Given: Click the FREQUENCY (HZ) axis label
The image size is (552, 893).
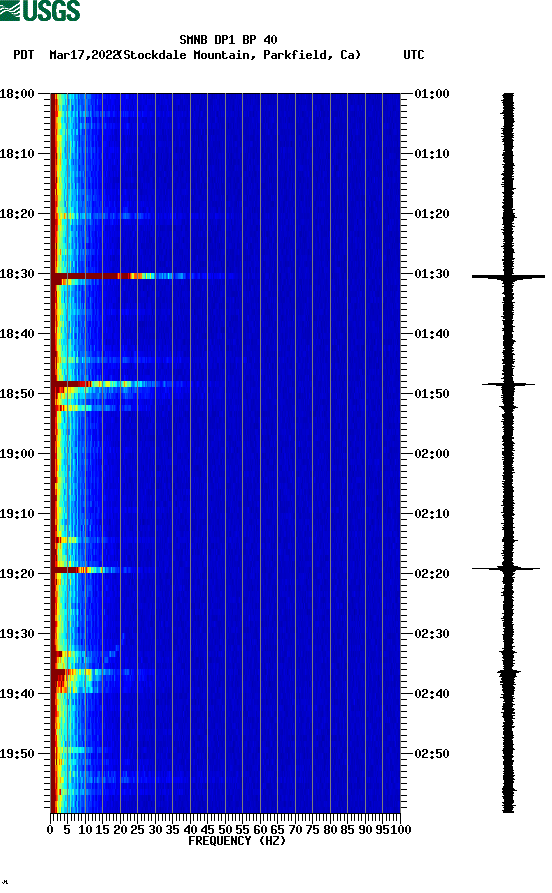Looking at the screenshot, I should 237,841.
